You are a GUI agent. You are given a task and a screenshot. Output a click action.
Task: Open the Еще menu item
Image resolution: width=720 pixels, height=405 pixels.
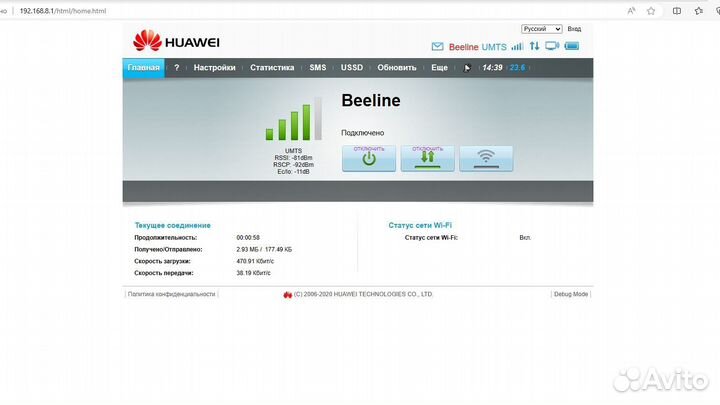click(x=439, y=68)
